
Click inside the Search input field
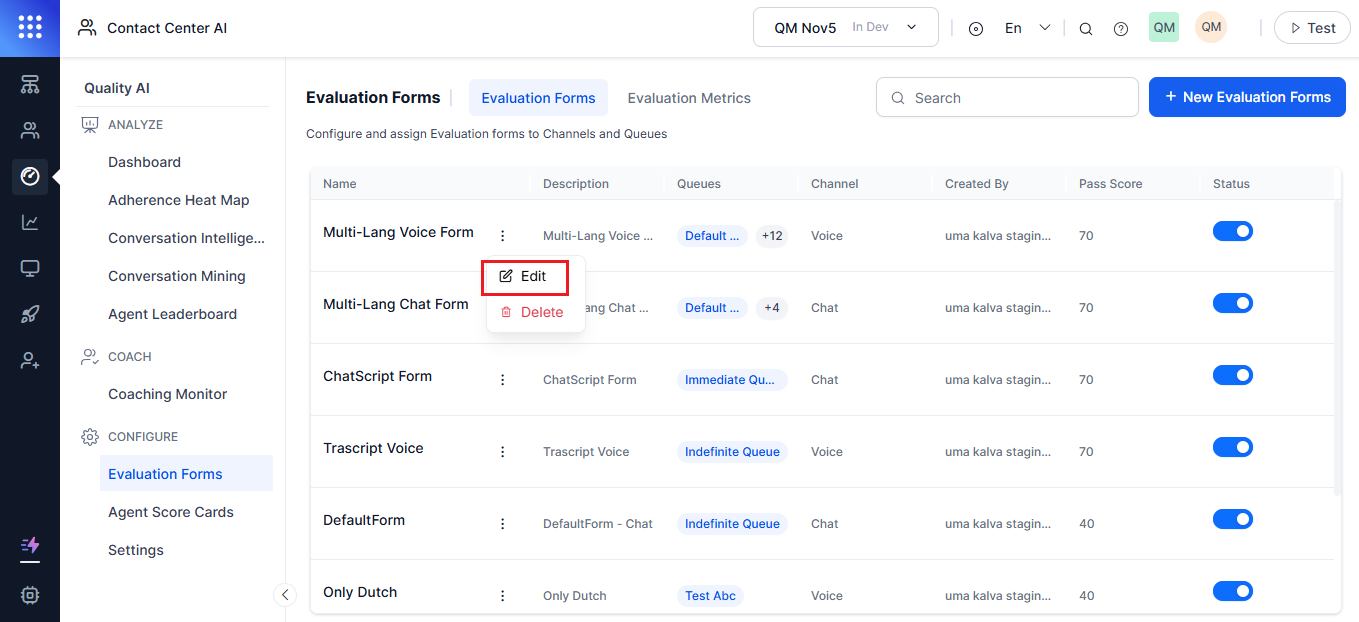pos(1006,97)
